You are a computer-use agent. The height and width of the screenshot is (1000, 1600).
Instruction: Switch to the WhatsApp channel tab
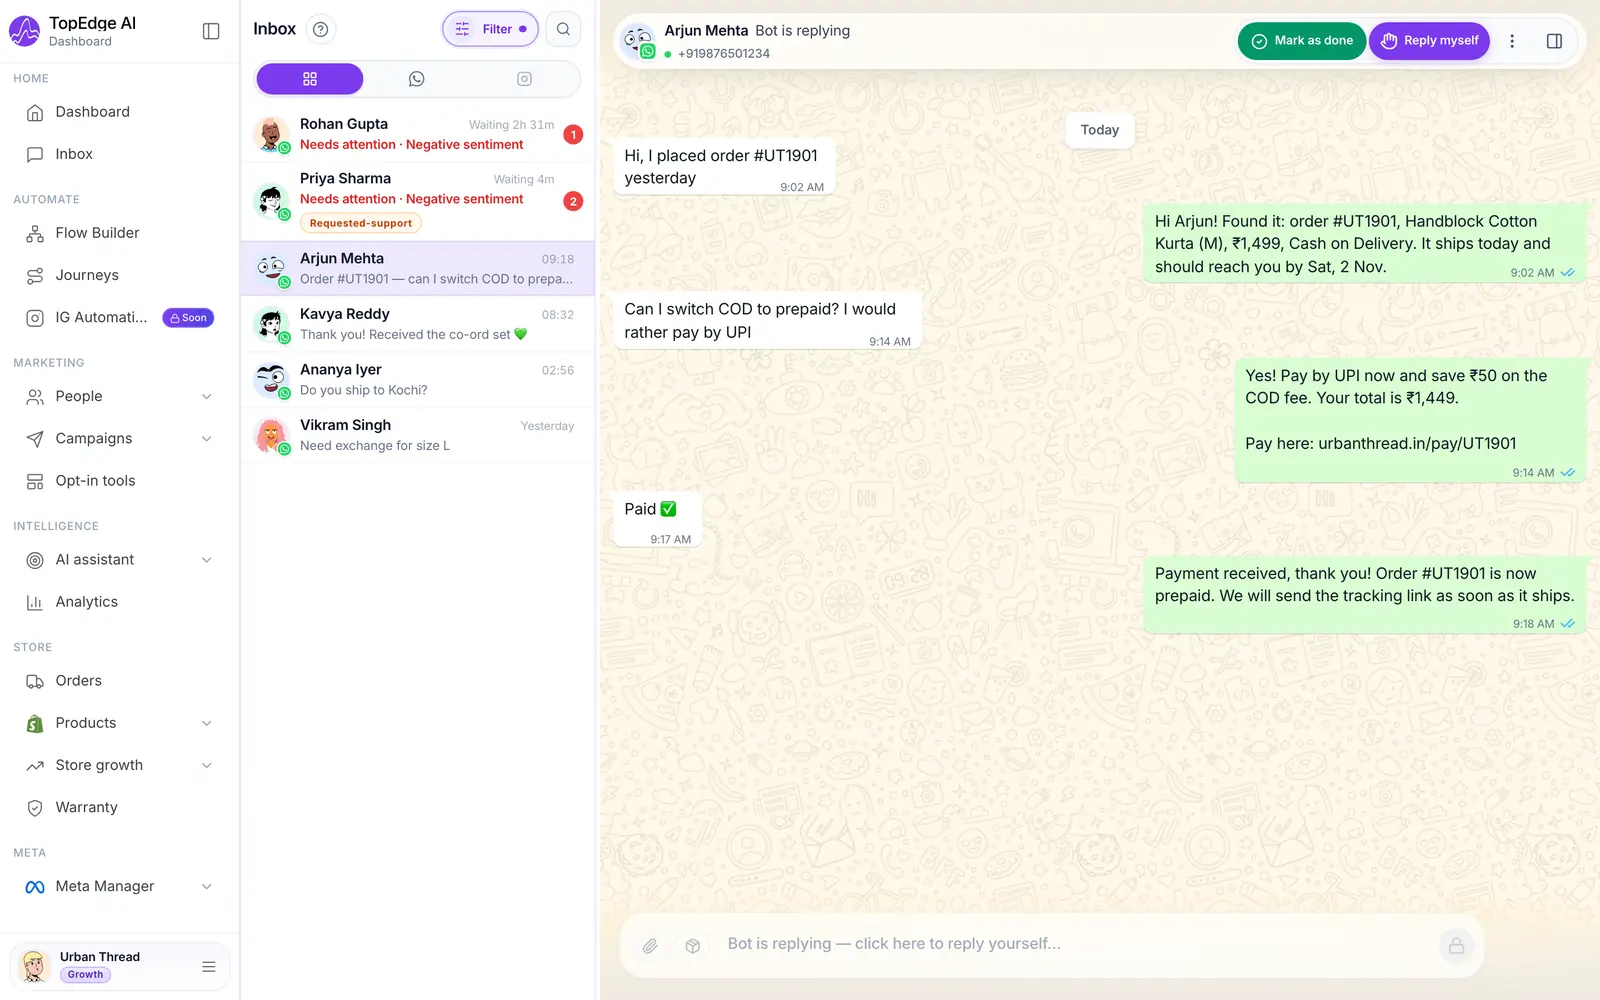point(417,79)
